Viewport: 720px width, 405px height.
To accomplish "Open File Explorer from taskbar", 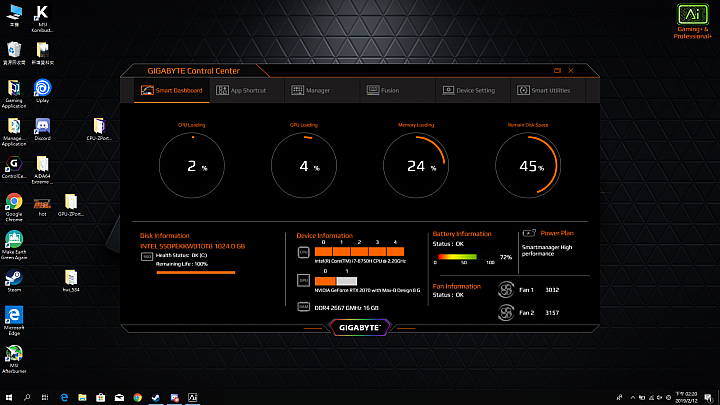I will click(x=82, y=398).
